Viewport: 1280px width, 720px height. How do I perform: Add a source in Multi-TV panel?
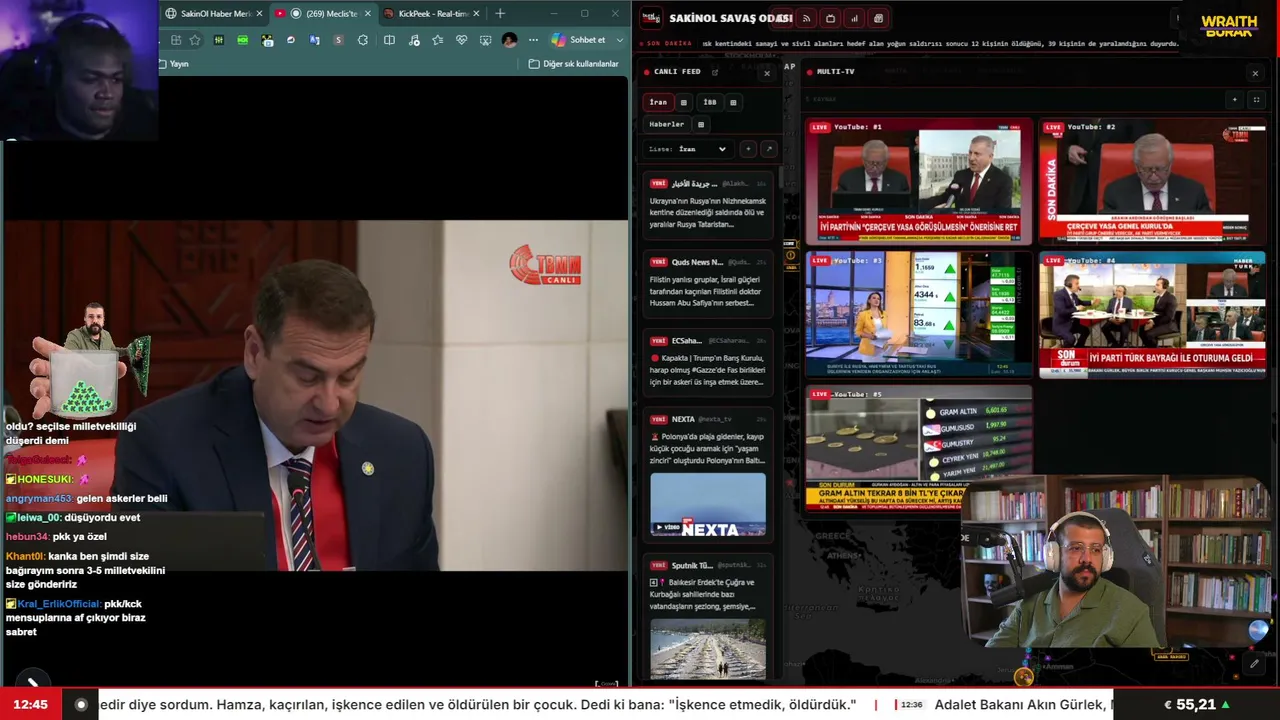1234,100
